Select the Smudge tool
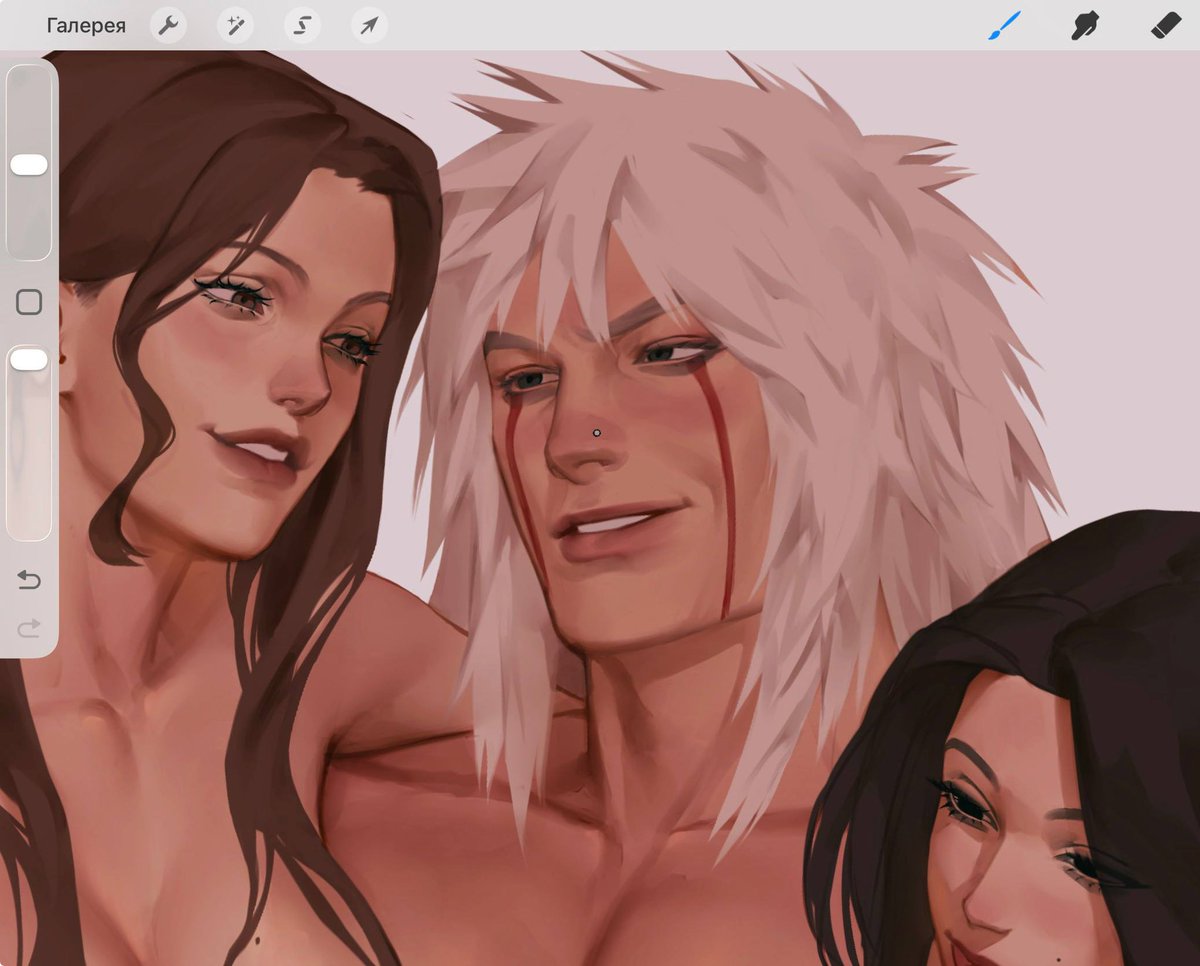The image size is (1200, 966). [x=1085, y=25]
